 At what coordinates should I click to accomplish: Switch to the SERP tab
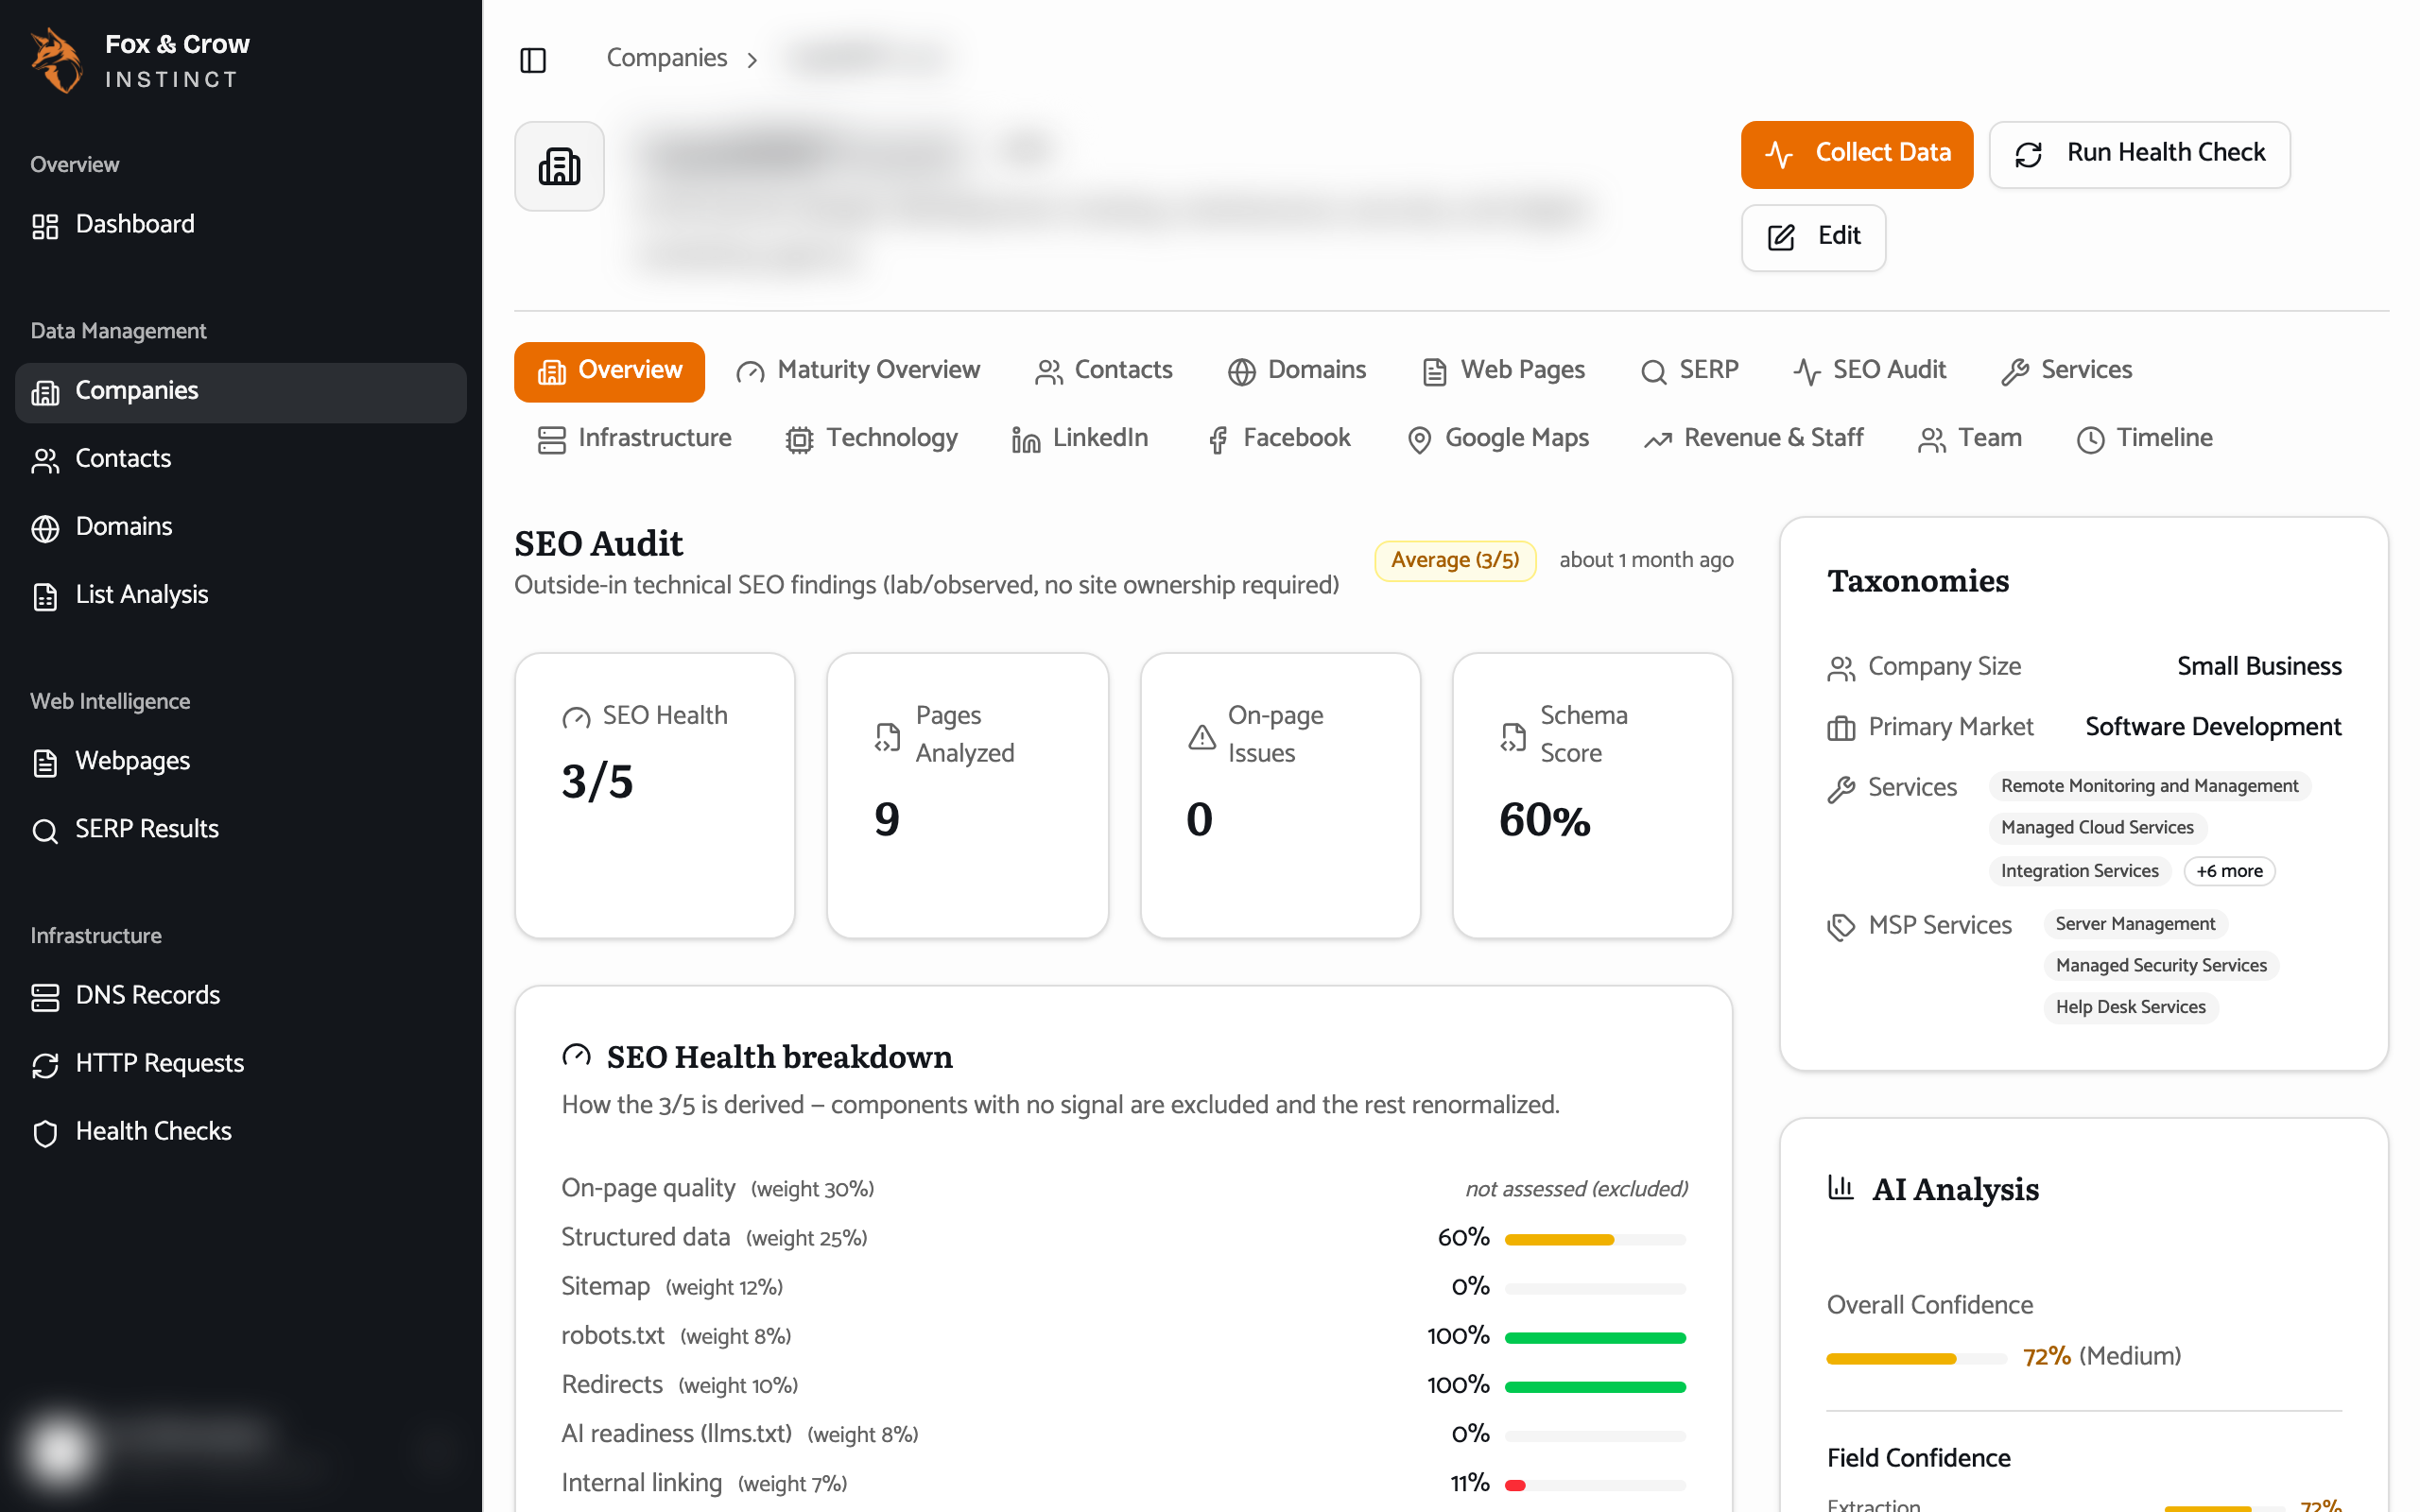tap(1690, 372)
